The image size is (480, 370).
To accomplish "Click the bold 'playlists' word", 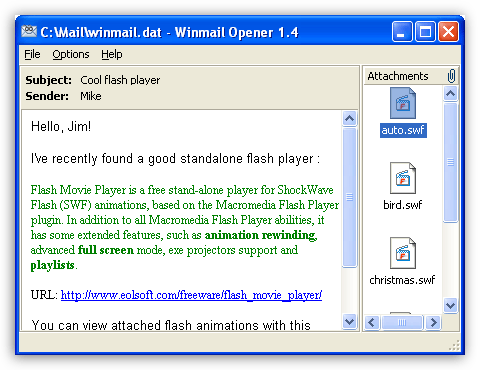I will coord(53,265).
